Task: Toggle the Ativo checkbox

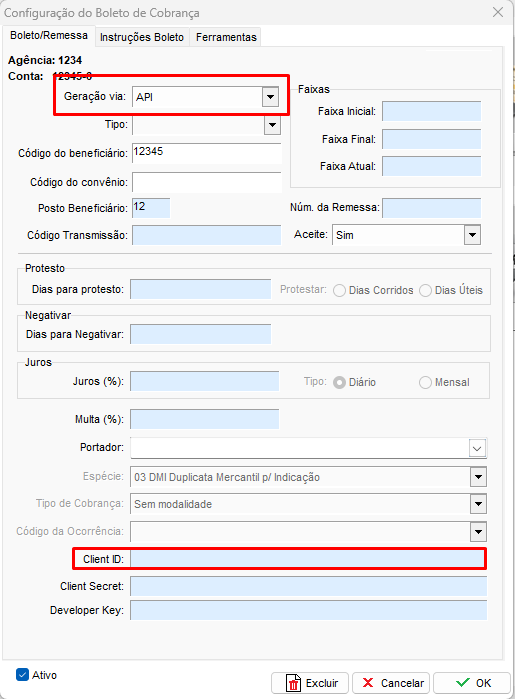Action: coord(22,674)
